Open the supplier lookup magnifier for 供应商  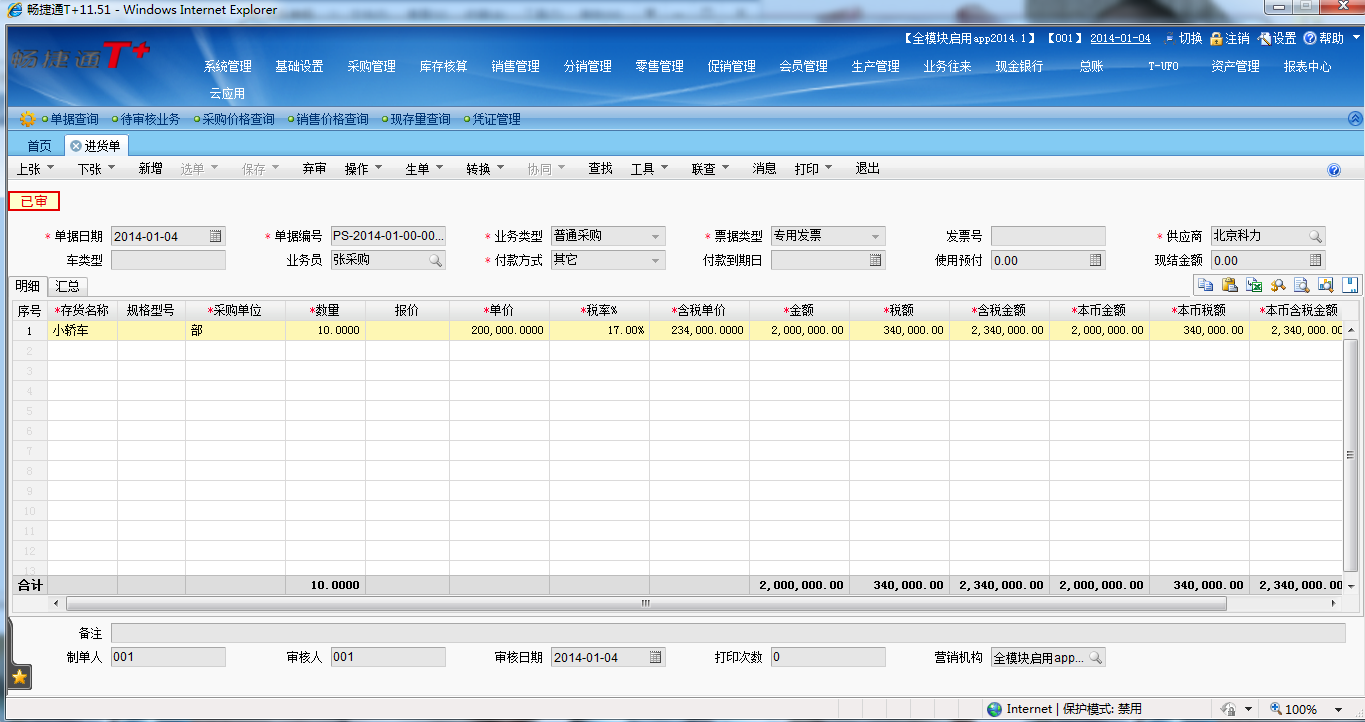1315,236
